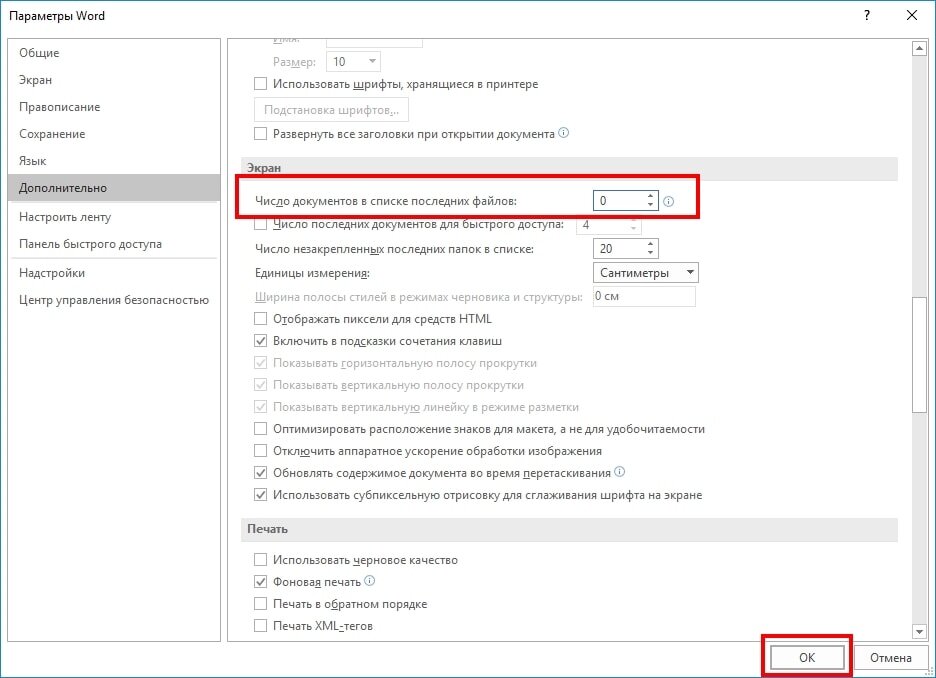Click the Подстановка шрифтов button
The height and width of the screenshot is (678, 936).
coord(331,110)
